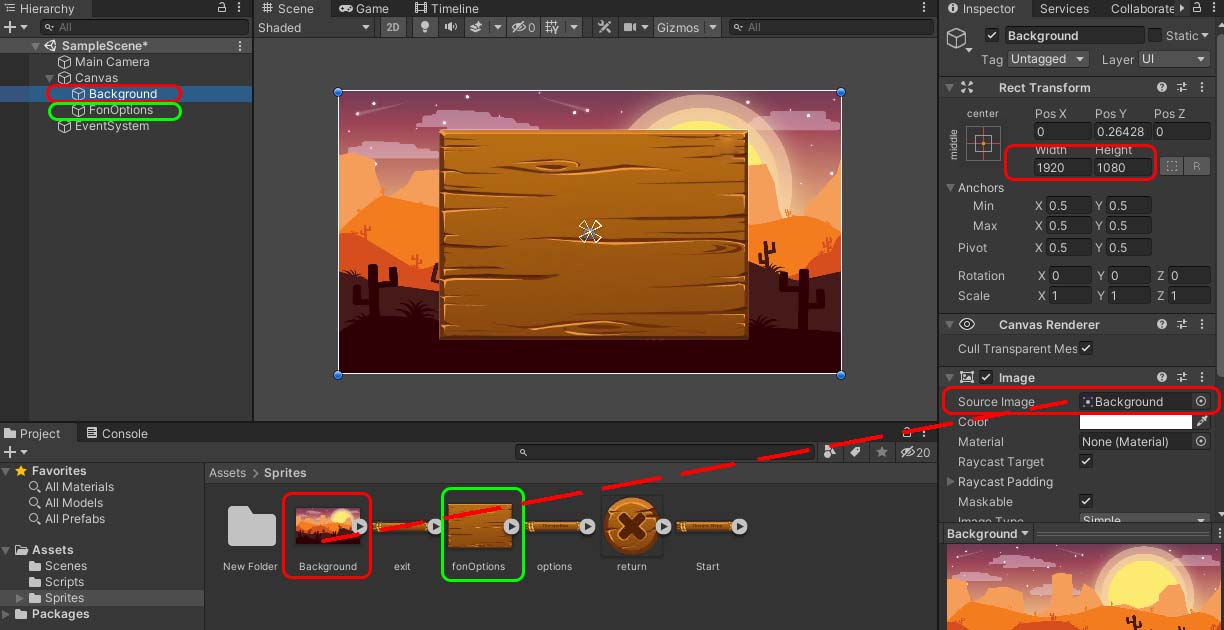This screenshot has width=1224, height=630.
Task: Toggle the Raycast Target checkbox
Action: [x=1086, y=462]
